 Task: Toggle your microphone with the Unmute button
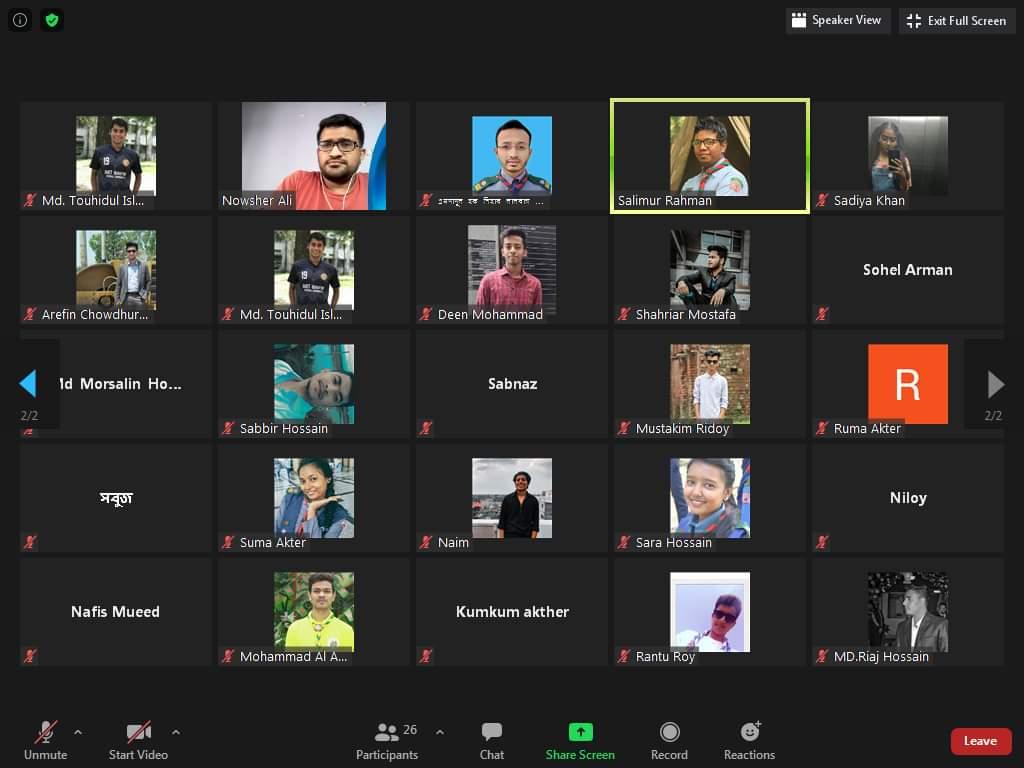pyautogui.click(x=45, y=740)
